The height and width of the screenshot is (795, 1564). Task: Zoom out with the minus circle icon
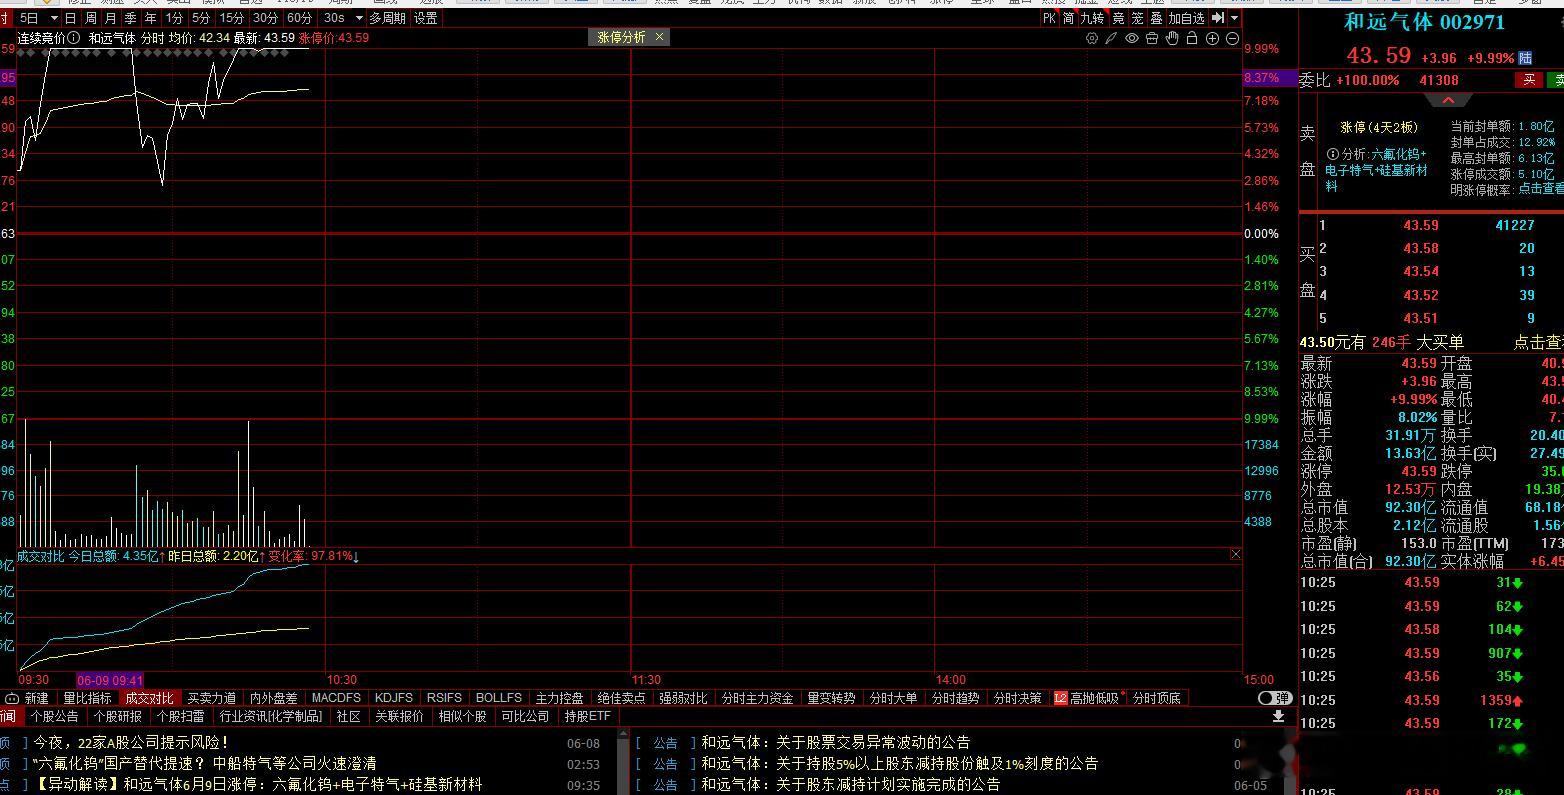tap(1232, 38)
